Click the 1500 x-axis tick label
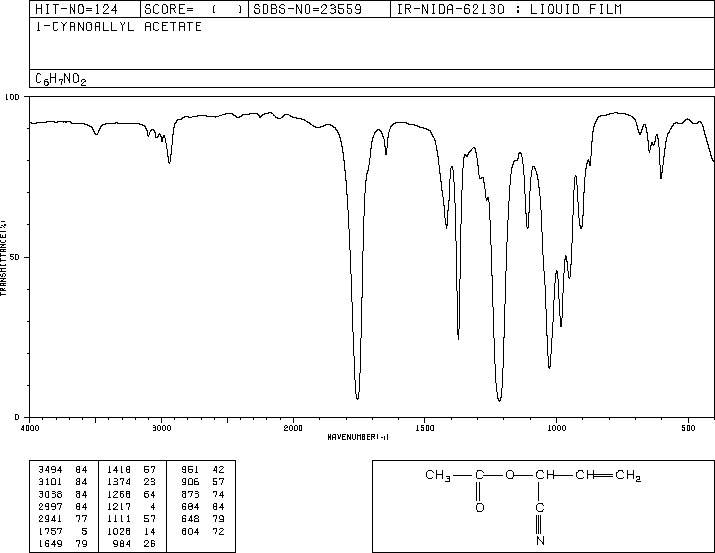 [425, 428]
